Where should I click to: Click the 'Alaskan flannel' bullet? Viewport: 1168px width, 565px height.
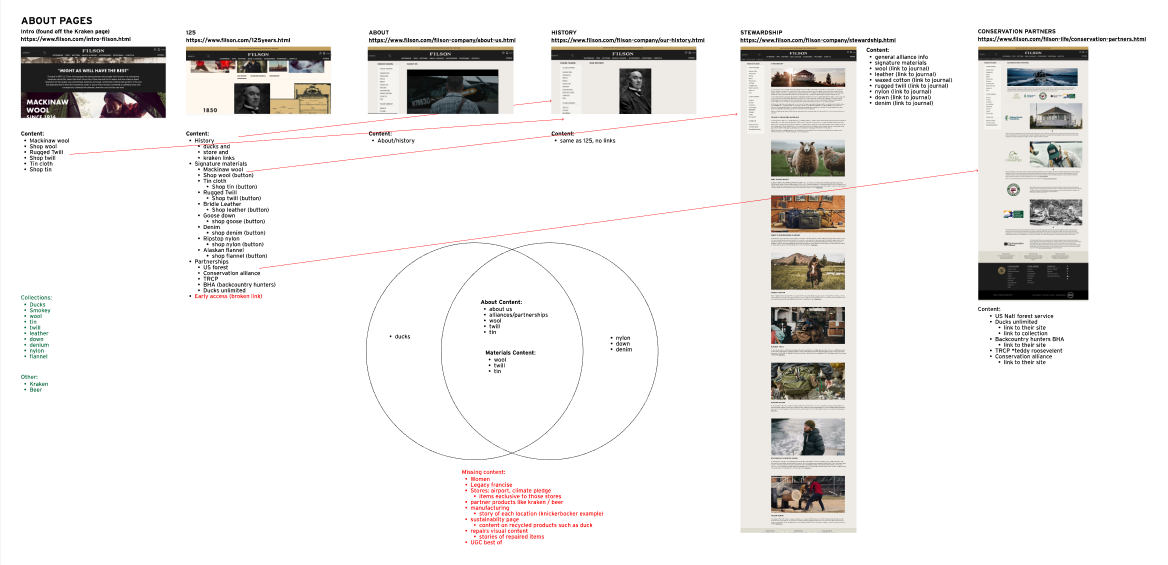click(x=223, y=250)
